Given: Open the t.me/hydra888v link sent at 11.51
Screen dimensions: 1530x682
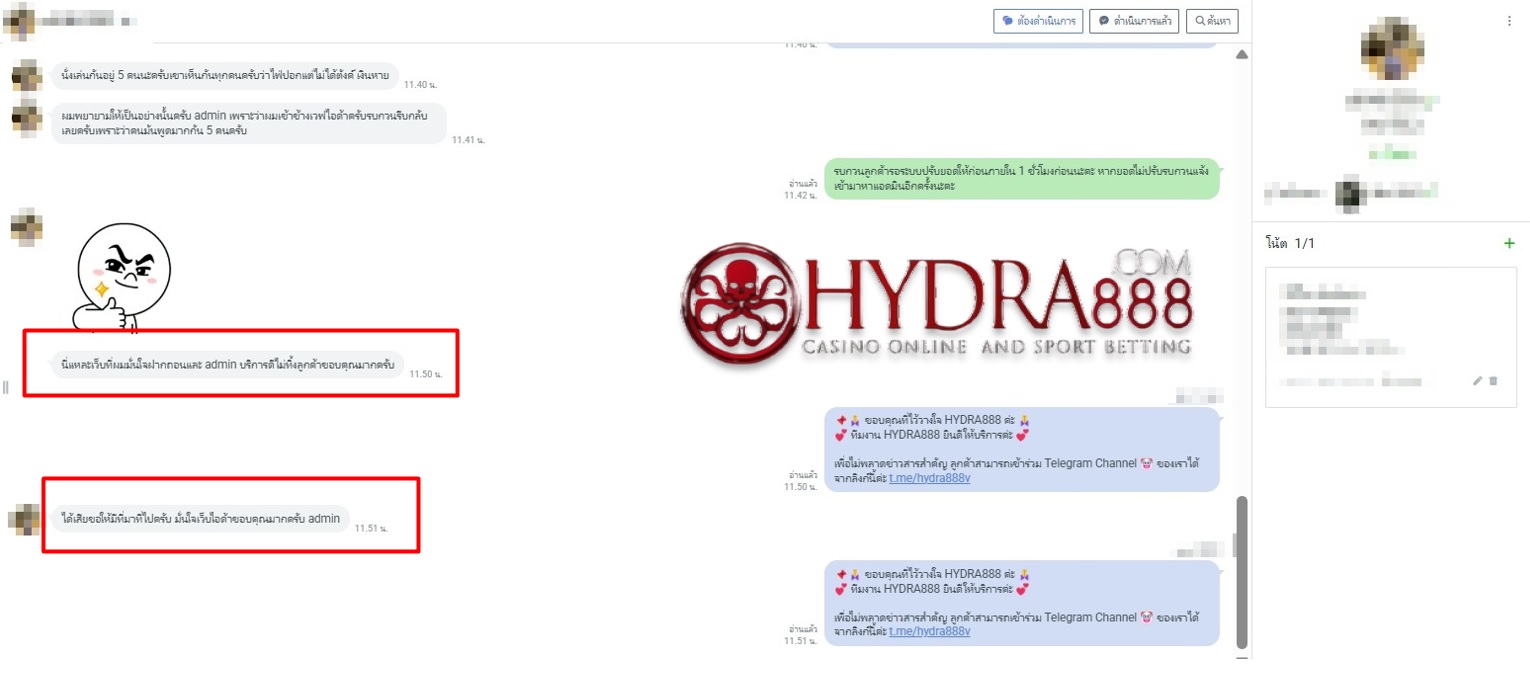Looking at the screenshot, I should (929, 631).
